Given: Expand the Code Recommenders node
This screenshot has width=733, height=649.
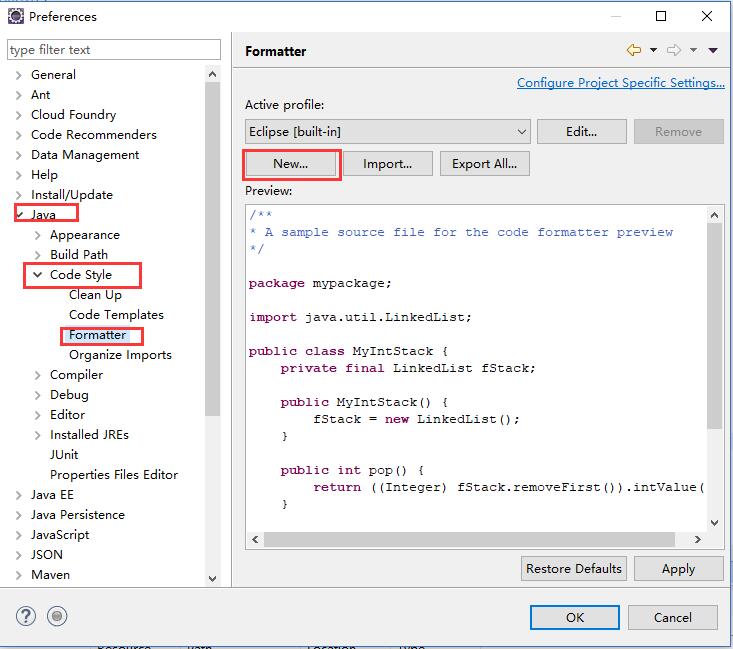Looking at the screenshot, I should coord(19,135).
